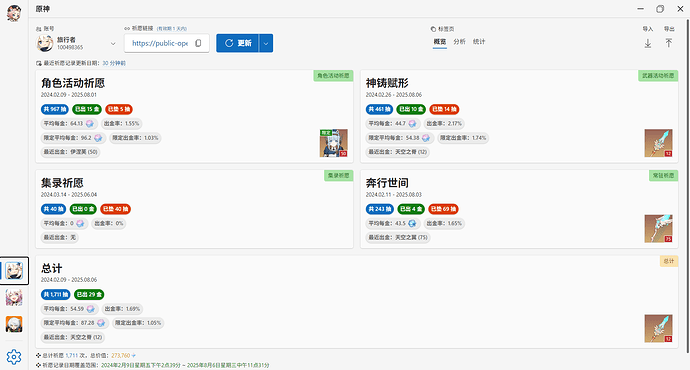Image resolution: width=690 pixels, height=370 pixels.
Task: Click the export upload arrow icon
Action: pos(669,43)
